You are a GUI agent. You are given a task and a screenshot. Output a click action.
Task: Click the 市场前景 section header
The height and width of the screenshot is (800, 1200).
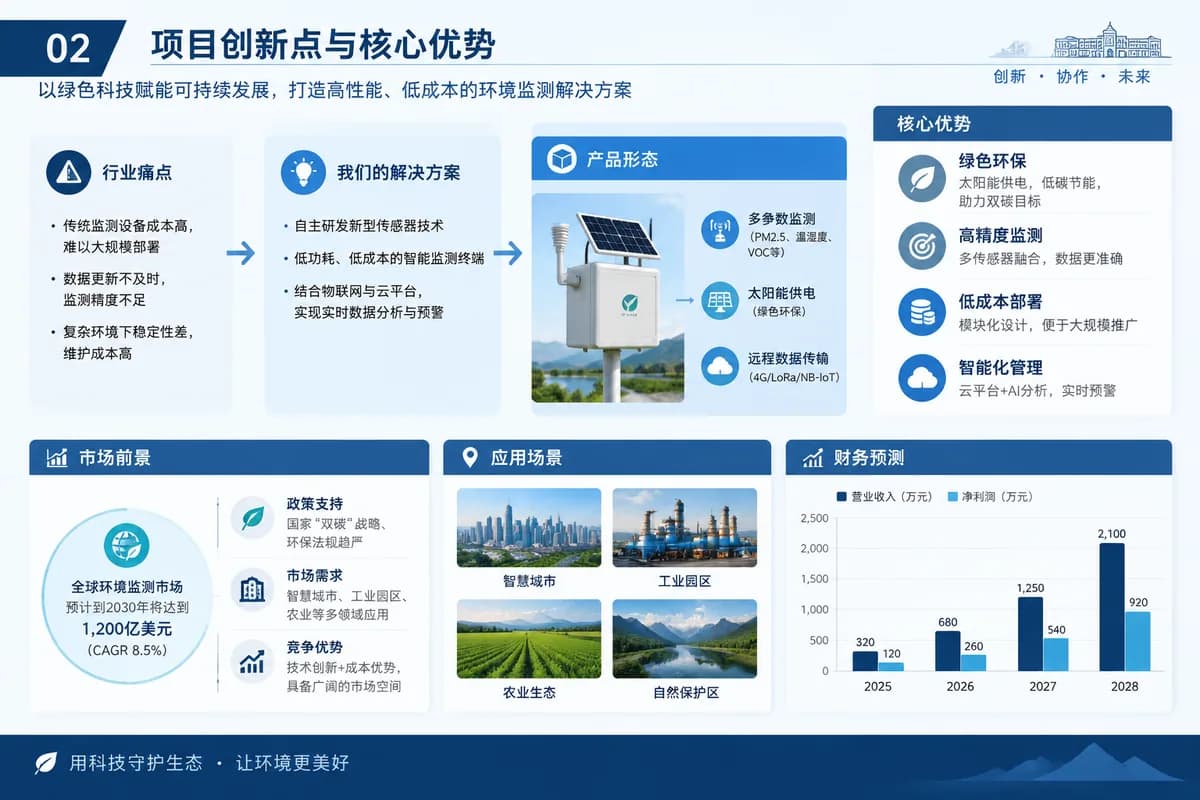click(229, 458)
